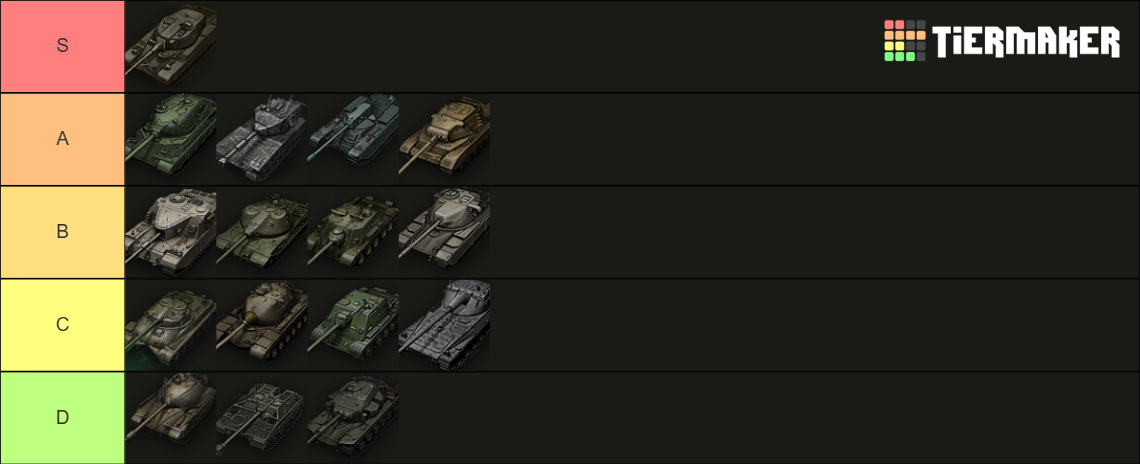Select the third dark tank in D tier
Screen dimensions: 1140x464
pyautogui.click(x=353, y=418)
